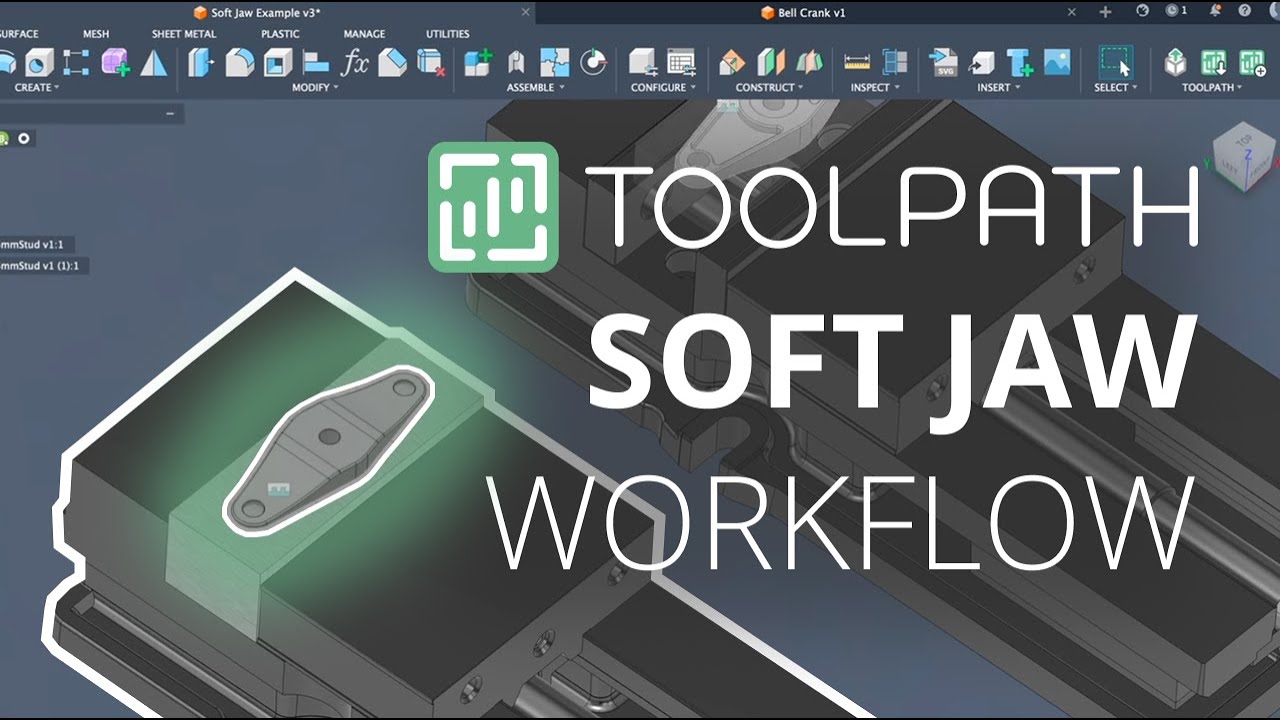Open Change Parameters (fx) dialog
1280x720 pixels.
354,63
